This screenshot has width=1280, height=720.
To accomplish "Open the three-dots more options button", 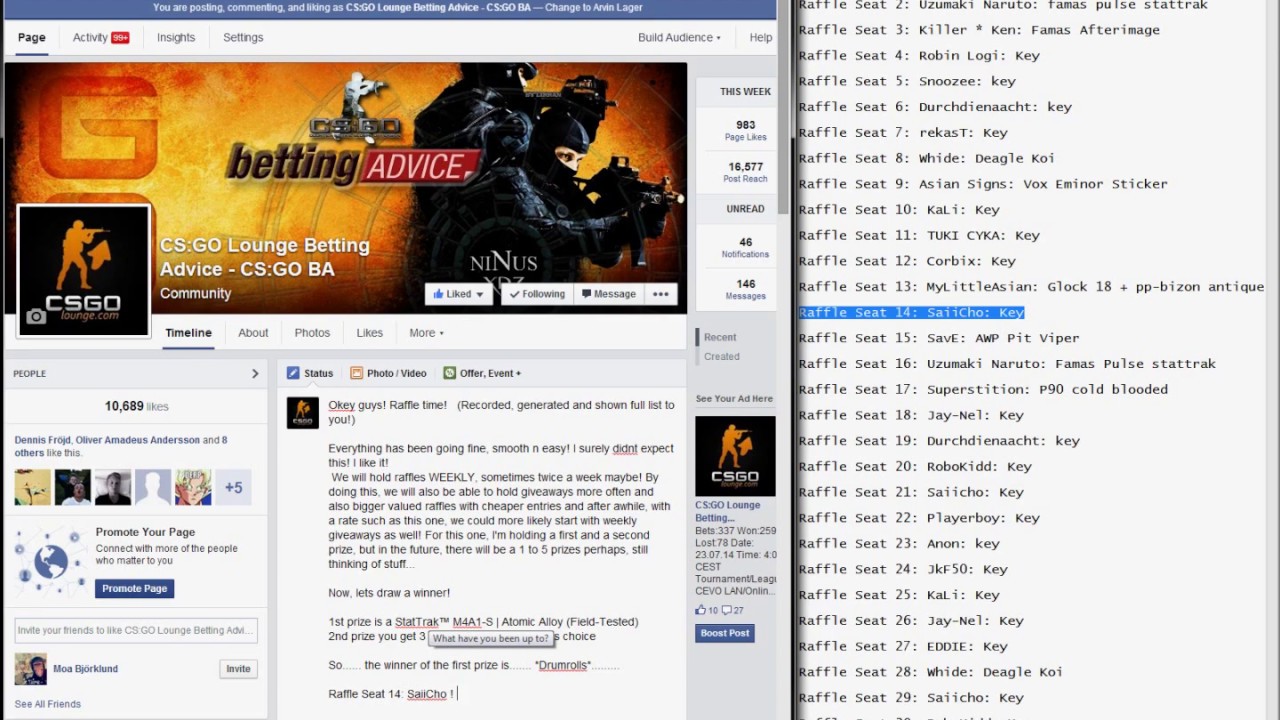I will click(x=661, y=294).
